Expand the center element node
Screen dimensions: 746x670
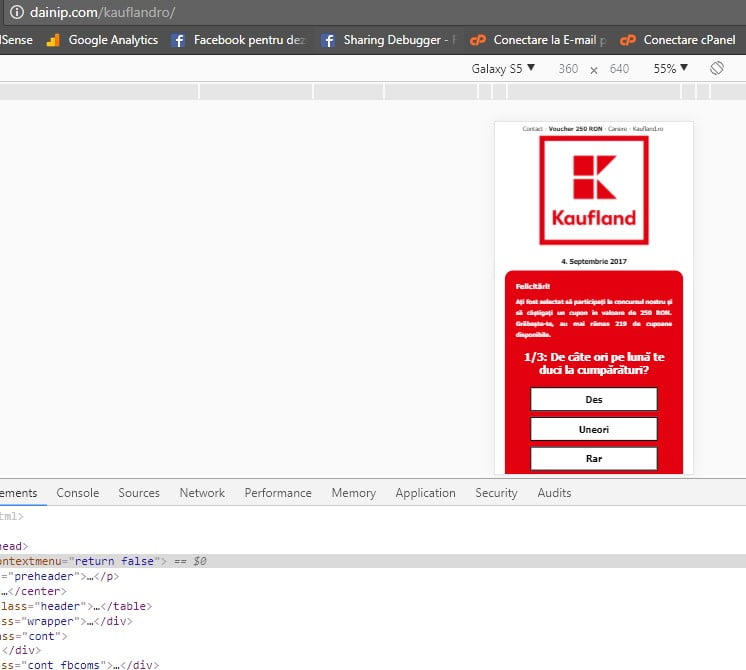33,591
